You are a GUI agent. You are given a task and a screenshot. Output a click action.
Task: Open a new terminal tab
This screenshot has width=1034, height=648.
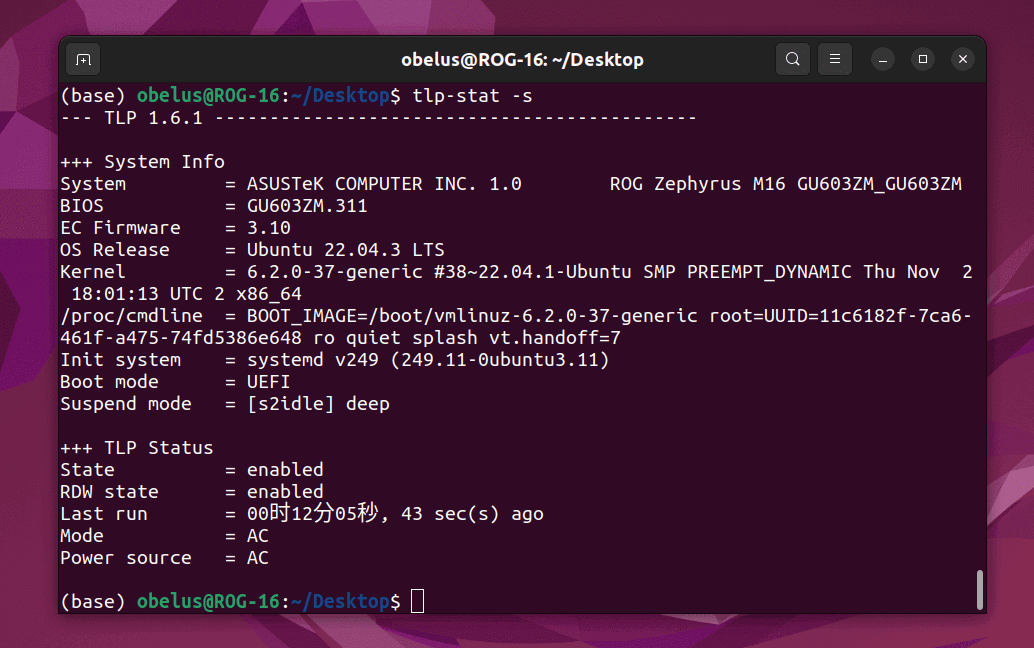point(83,60)
